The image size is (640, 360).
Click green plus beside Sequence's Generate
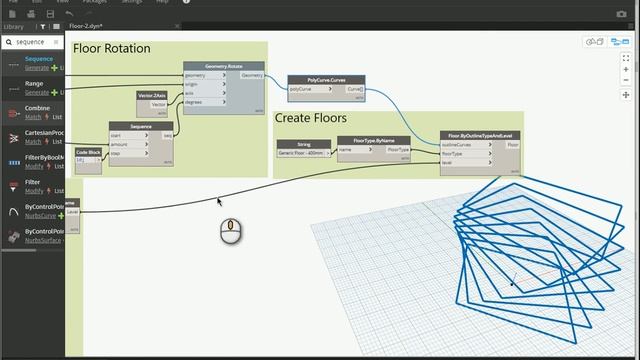pos(54,68)
